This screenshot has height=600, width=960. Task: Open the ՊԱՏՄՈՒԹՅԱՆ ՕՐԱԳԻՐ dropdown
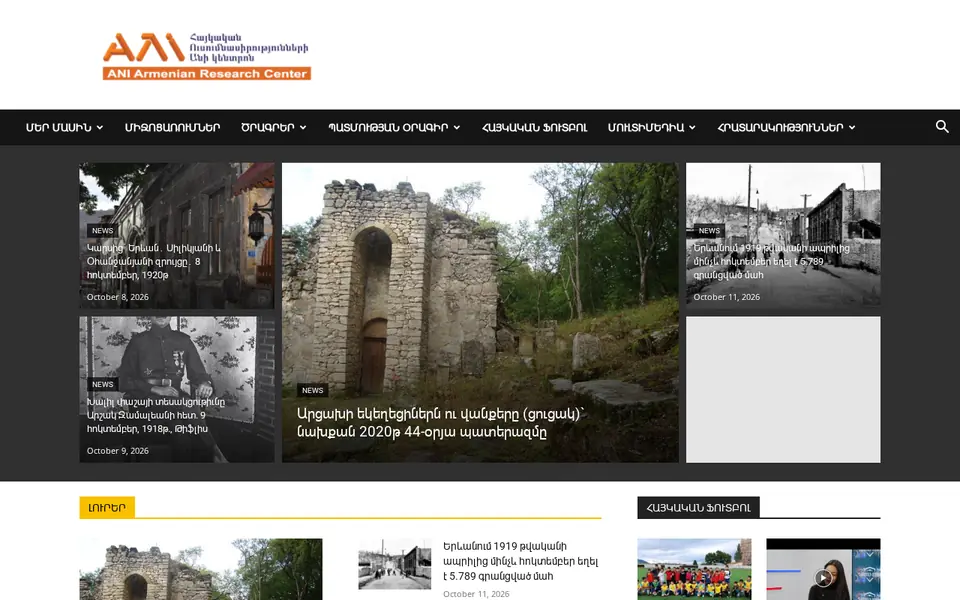click(x=394, y=127)
